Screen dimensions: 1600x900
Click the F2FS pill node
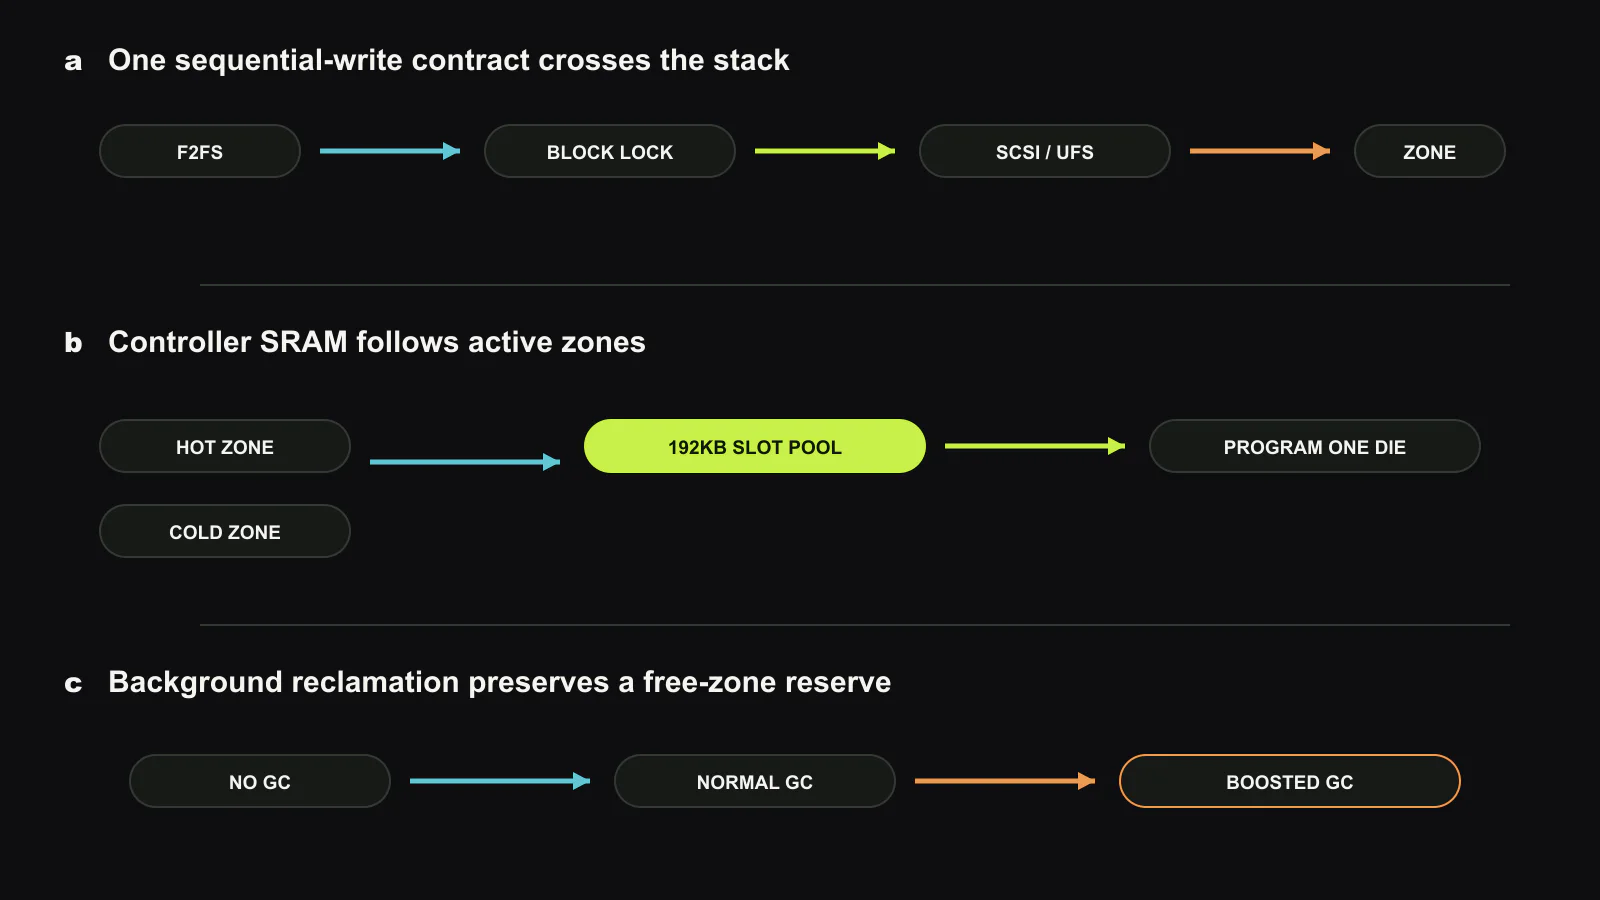coord(200,151)
